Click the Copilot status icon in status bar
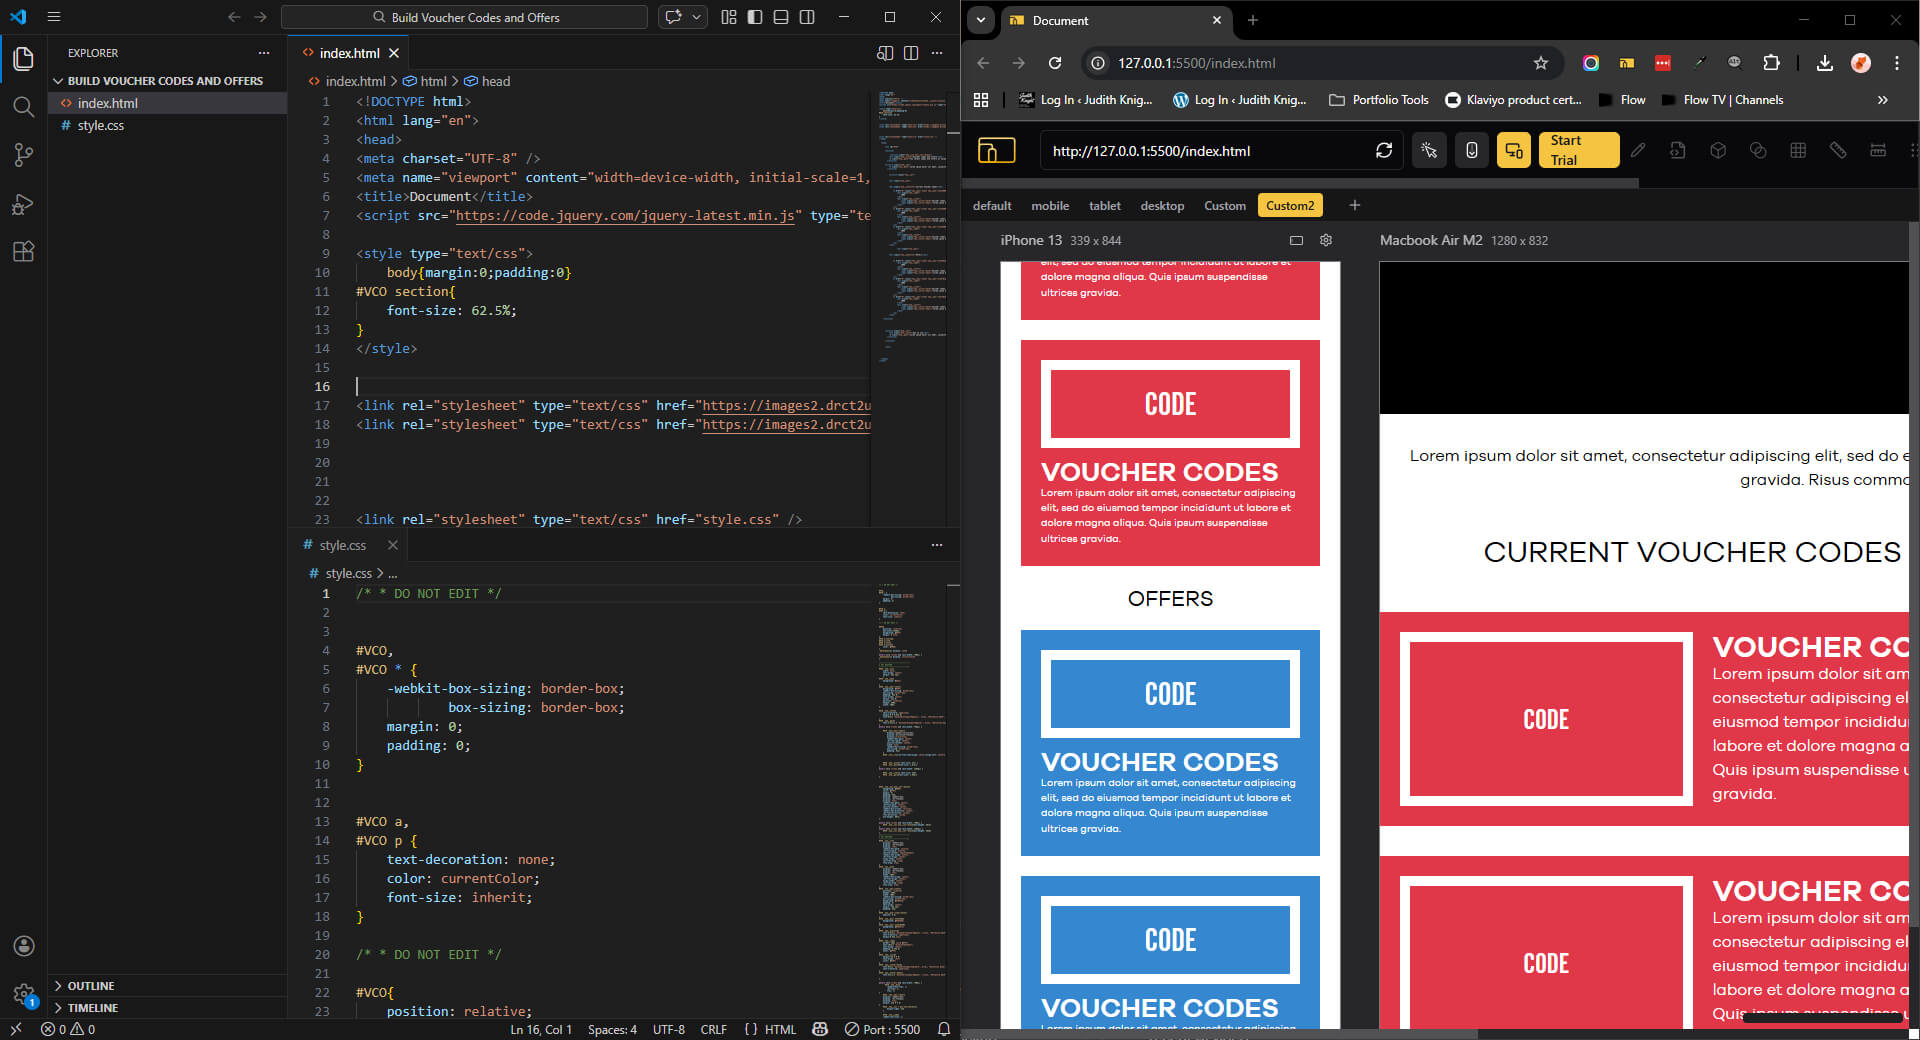 pos(820,1029)
